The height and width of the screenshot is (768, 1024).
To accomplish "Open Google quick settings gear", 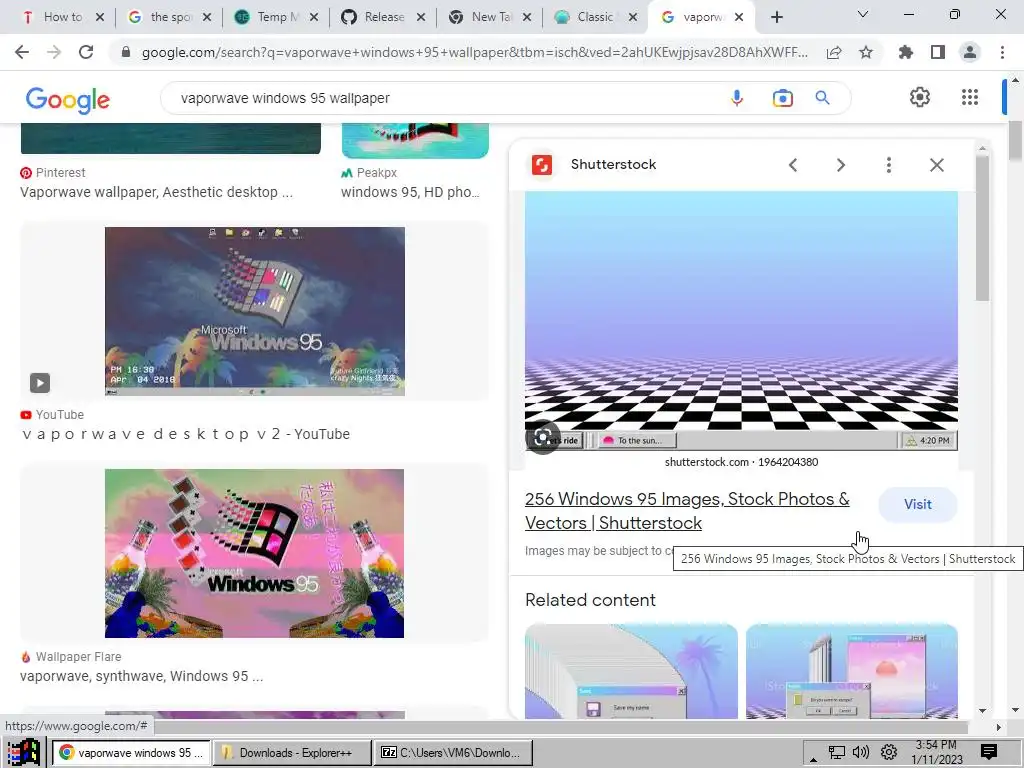I will [920, 97].
